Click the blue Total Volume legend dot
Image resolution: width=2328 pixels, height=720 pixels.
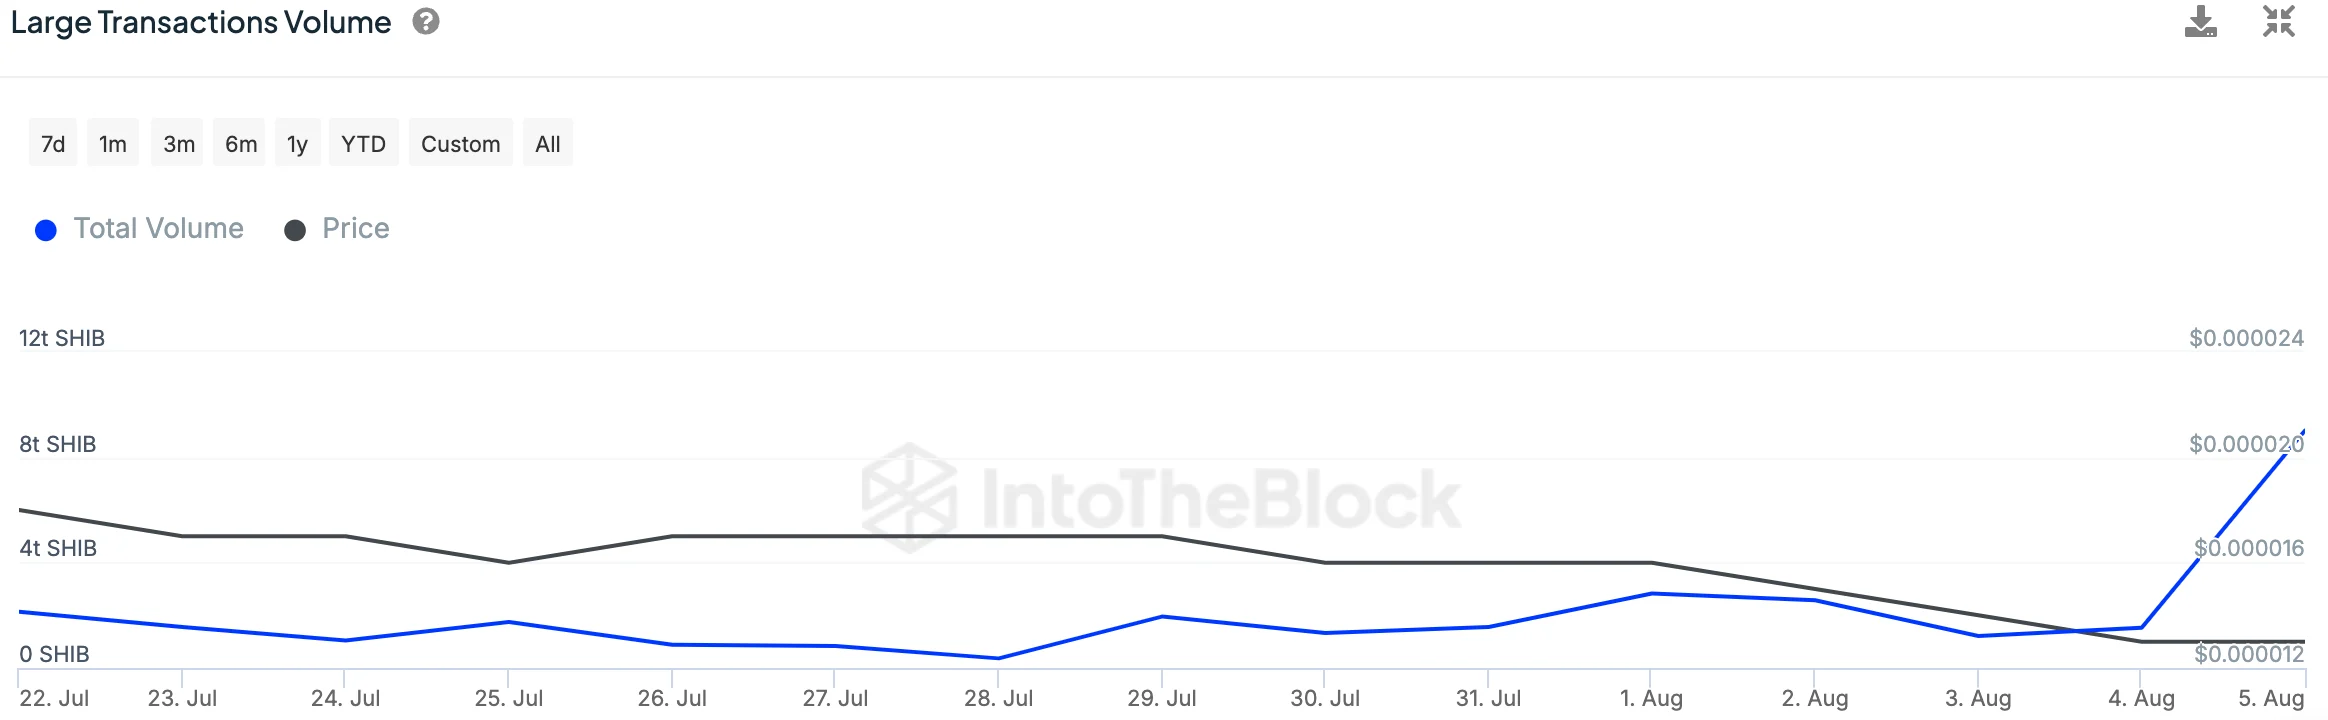tap(46, 231)
